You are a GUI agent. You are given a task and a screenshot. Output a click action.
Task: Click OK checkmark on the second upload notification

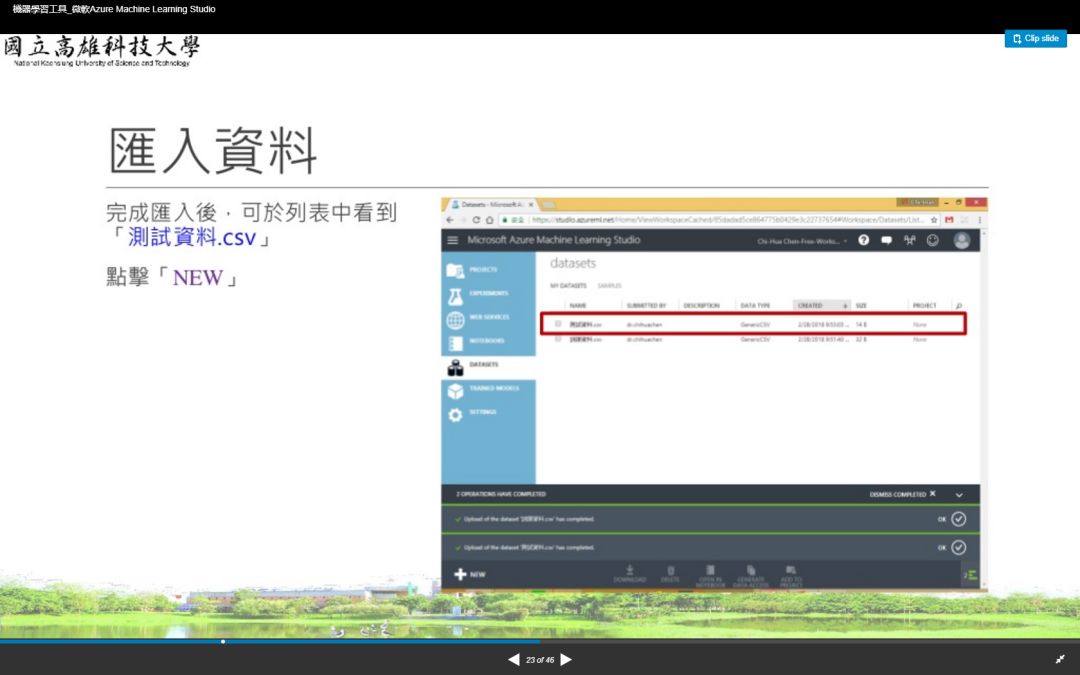pyautogui.click(x=958, y=547)
